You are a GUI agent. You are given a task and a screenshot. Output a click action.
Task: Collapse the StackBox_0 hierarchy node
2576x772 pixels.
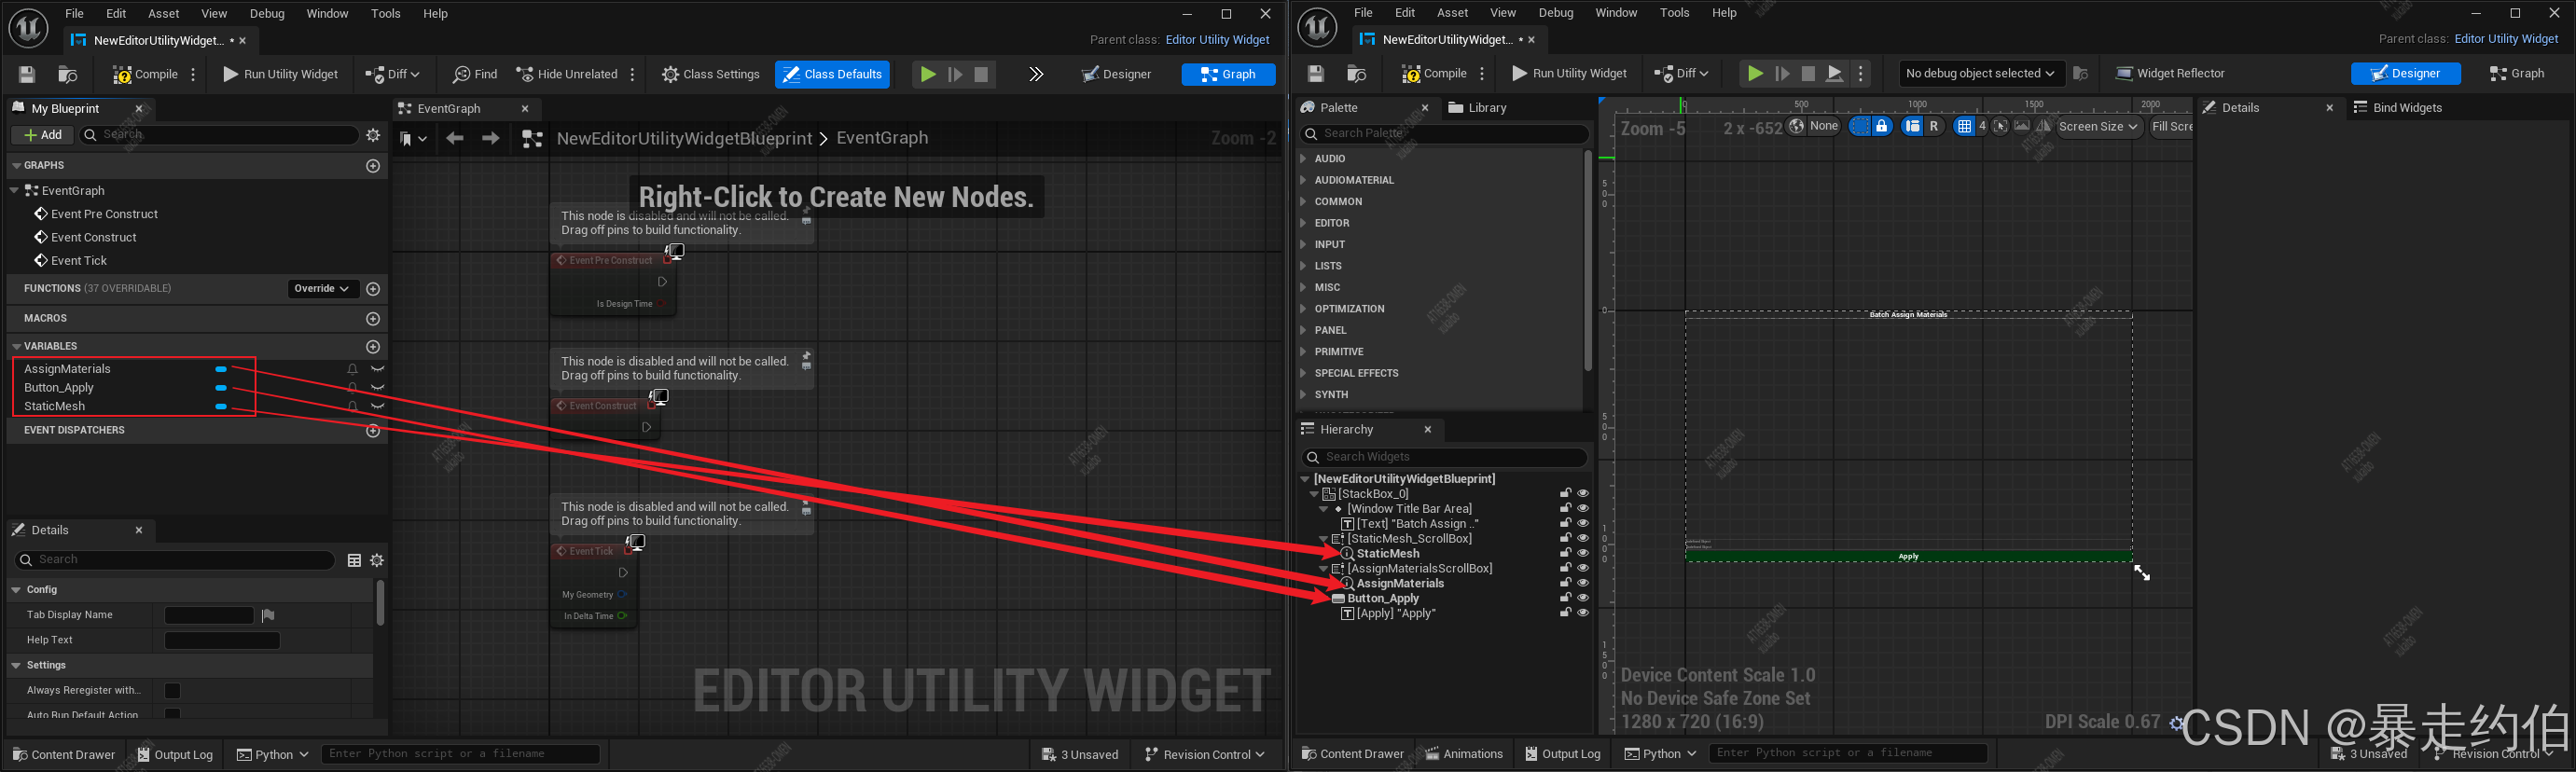[x=1314, y=494]
